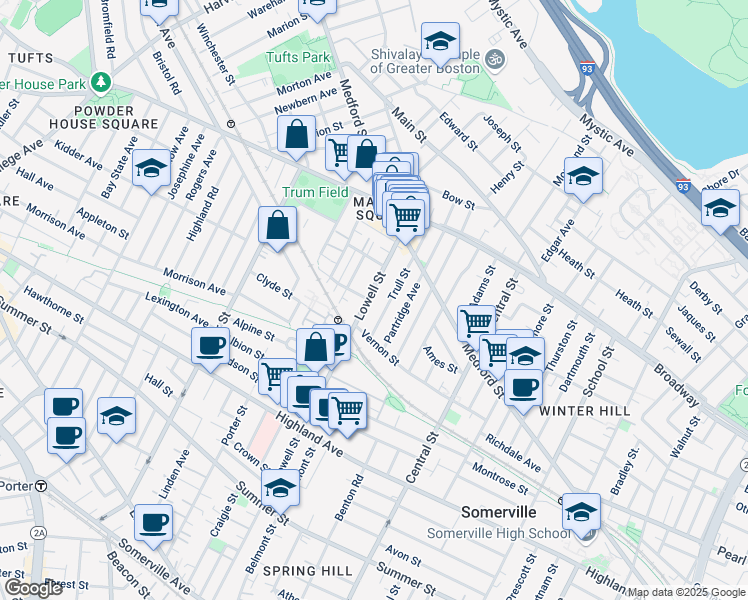This screenshot has height=600, width=748.
Task: Open the shopping bag marker near Newbern Ave
Action: click(296, 137)
